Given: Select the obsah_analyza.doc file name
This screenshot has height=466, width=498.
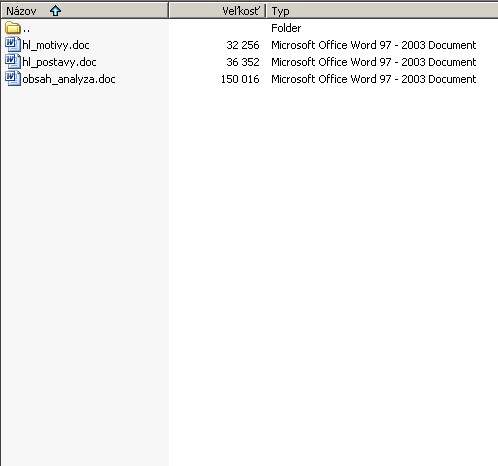Looking at the screenshot, I should point(69,79).
